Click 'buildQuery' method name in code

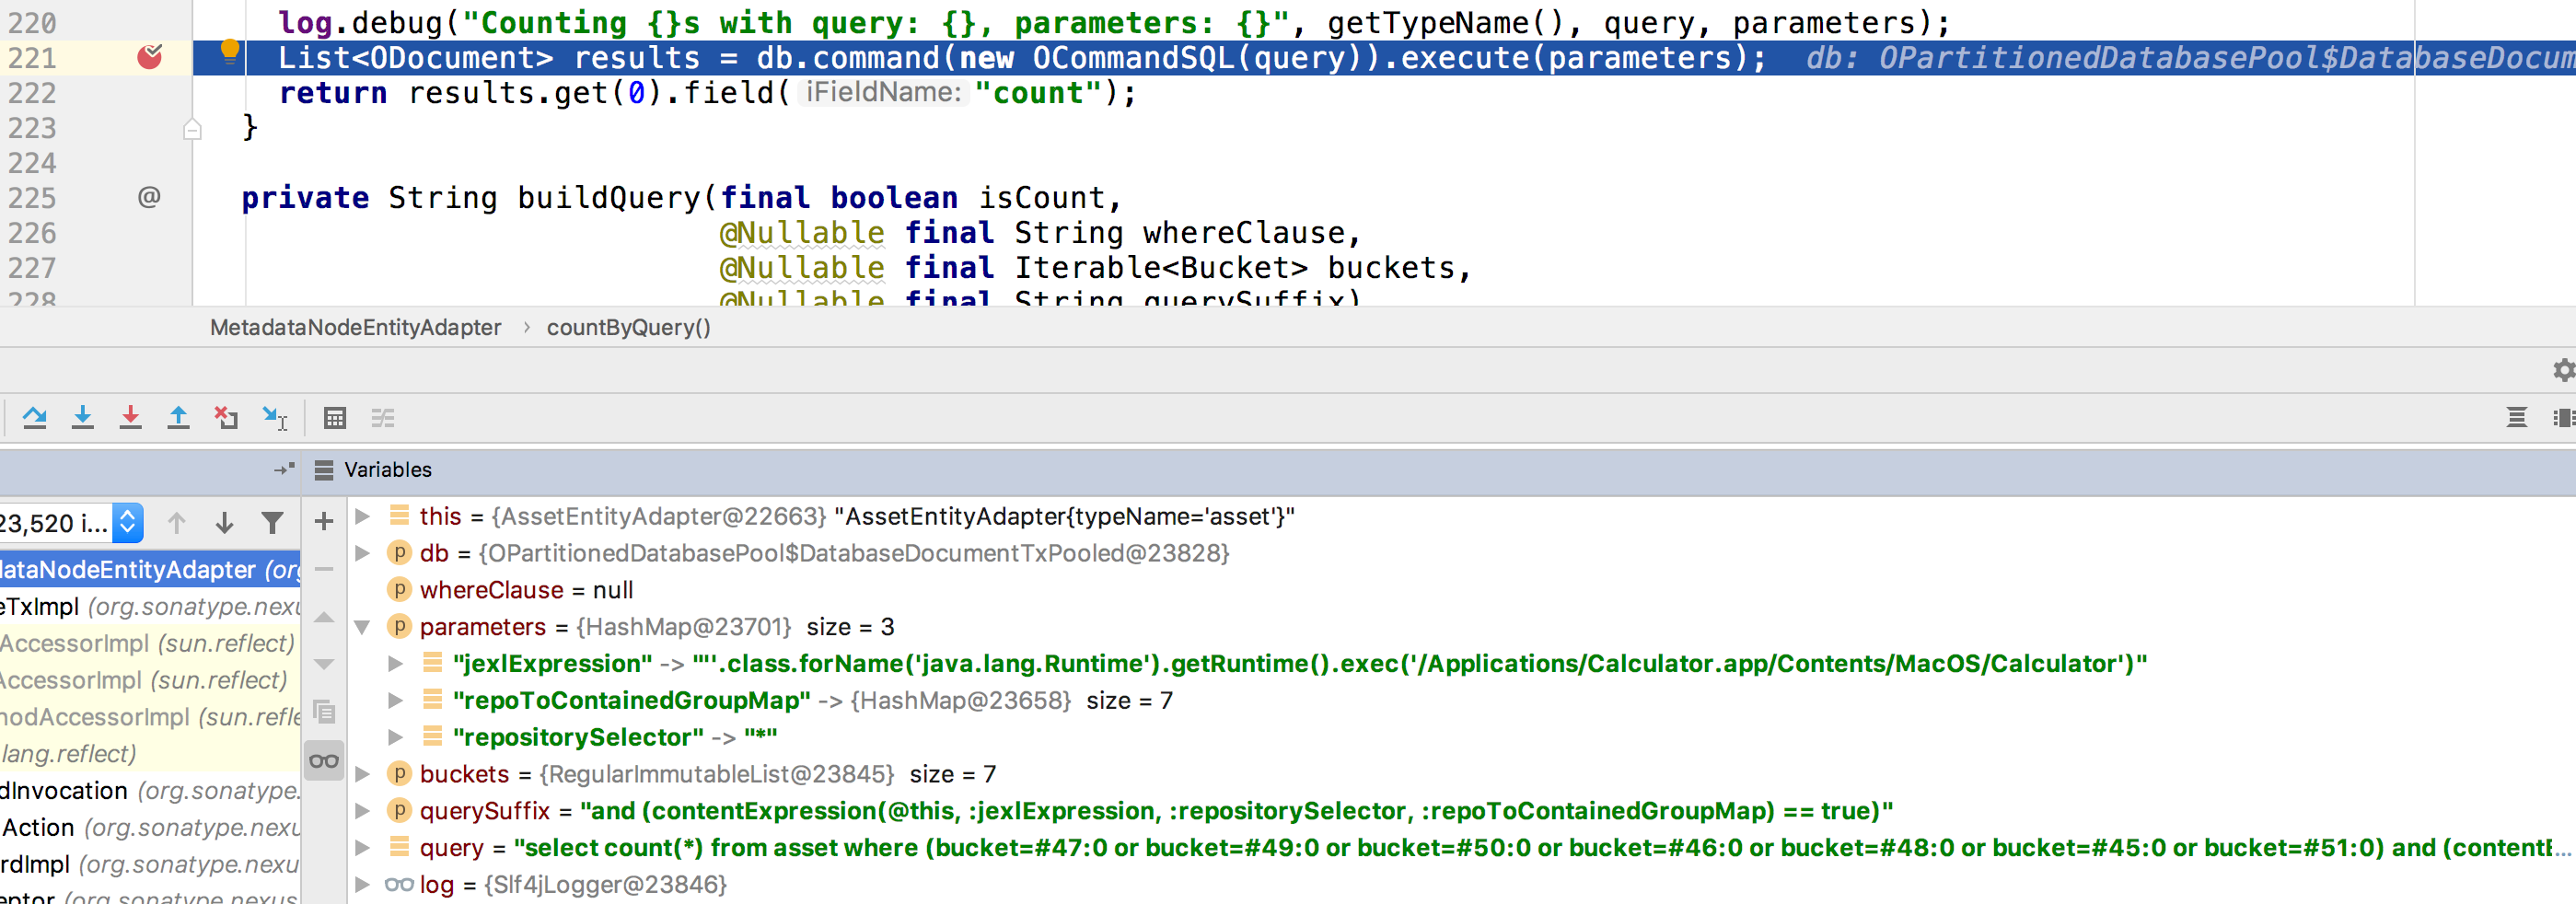(609, 198)
